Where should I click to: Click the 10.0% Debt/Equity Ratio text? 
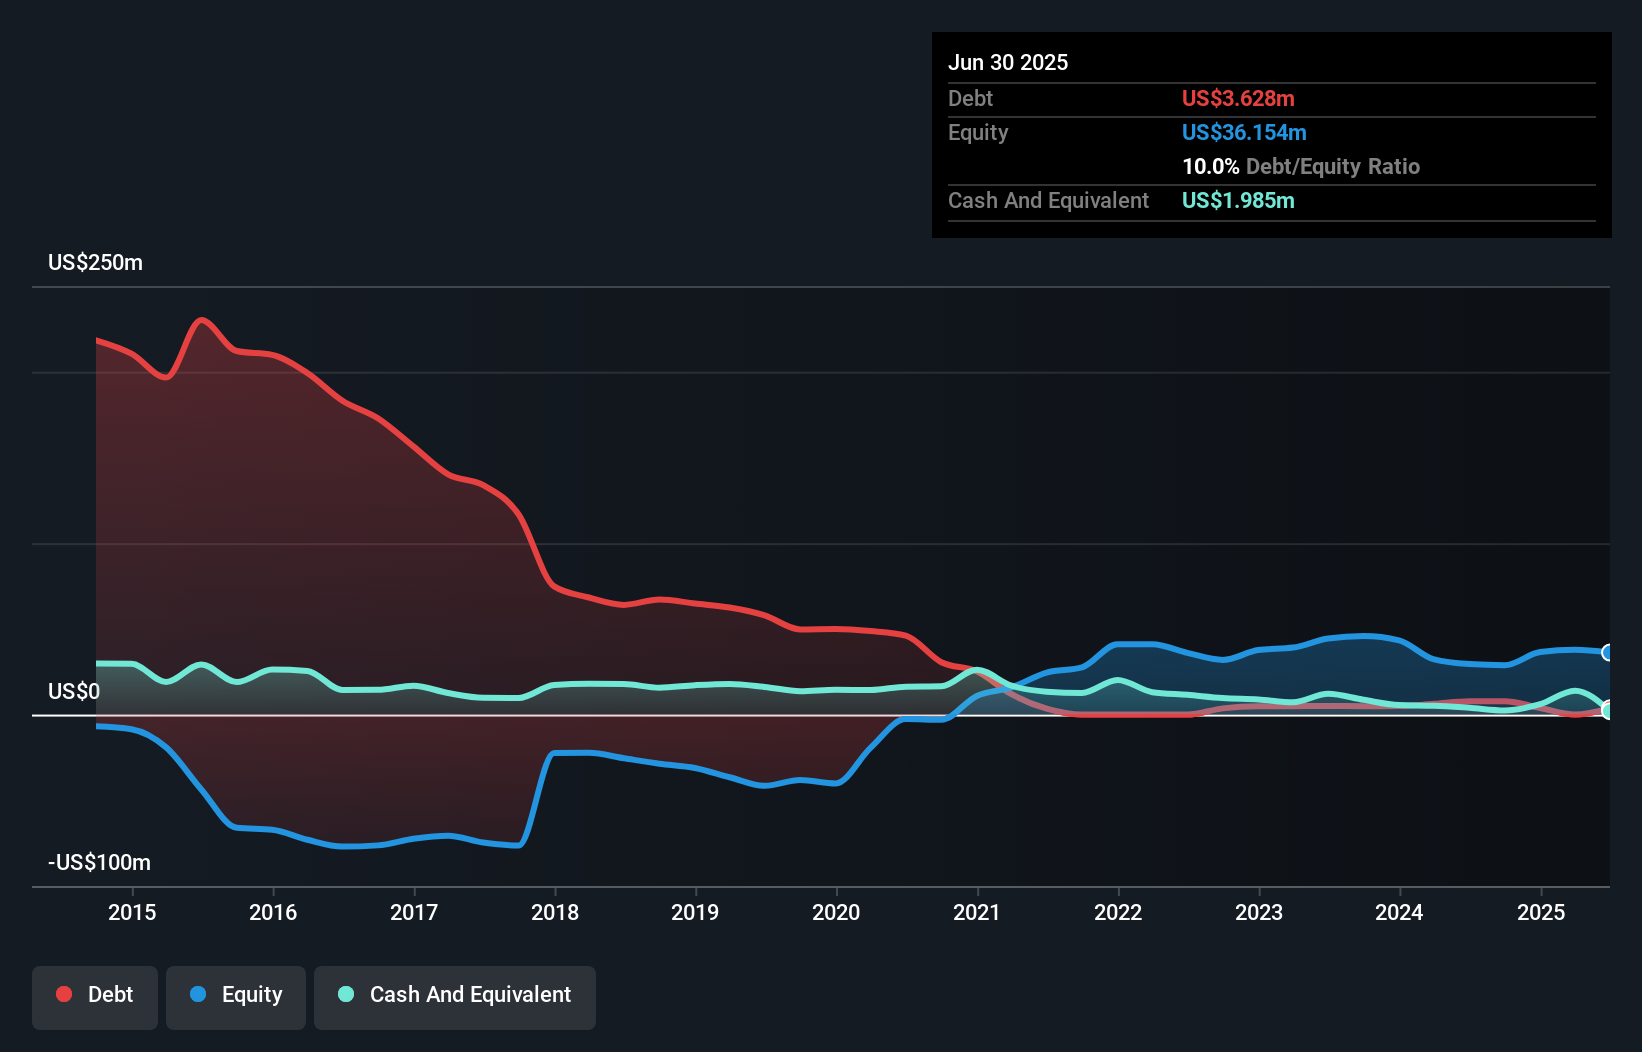[1300, 166]
